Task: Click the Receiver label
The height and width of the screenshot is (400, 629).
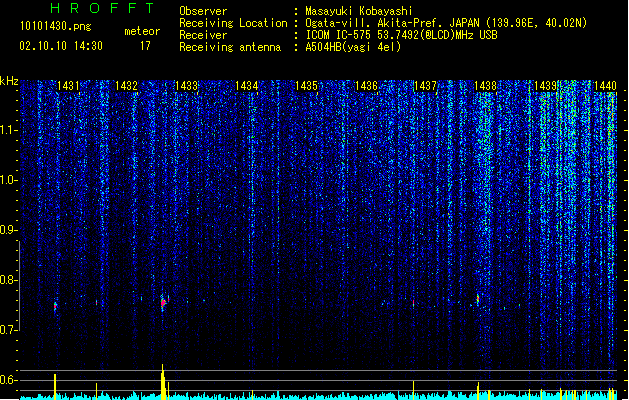Action: 203,35
